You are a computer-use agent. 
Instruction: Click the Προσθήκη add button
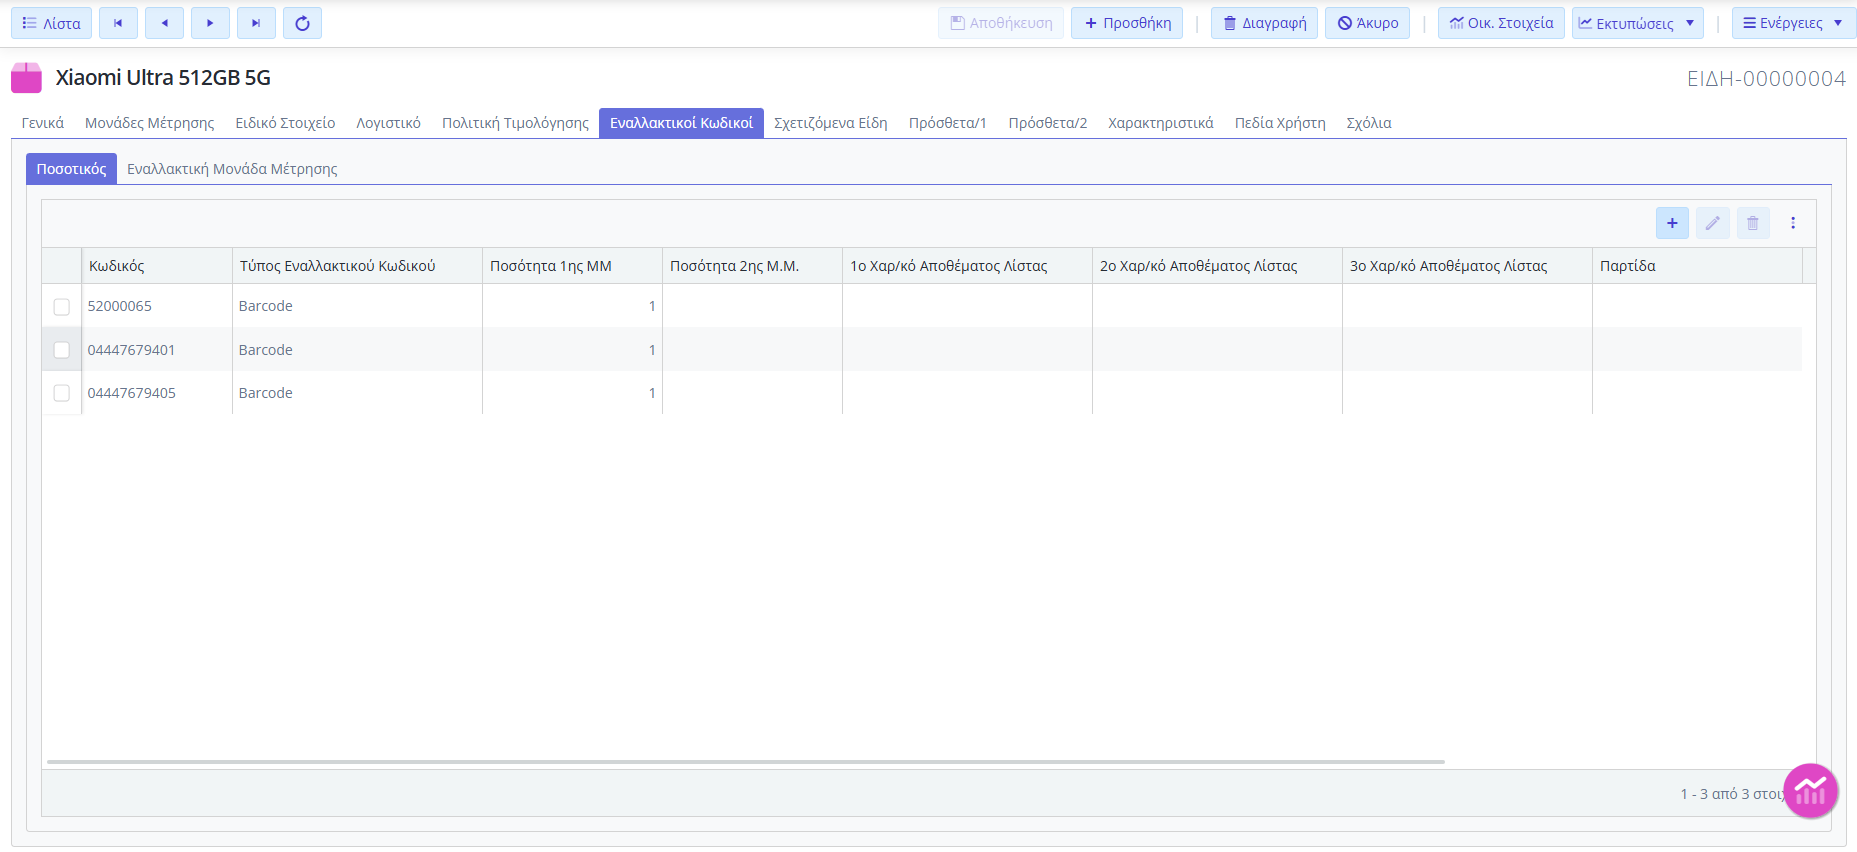1127,23
